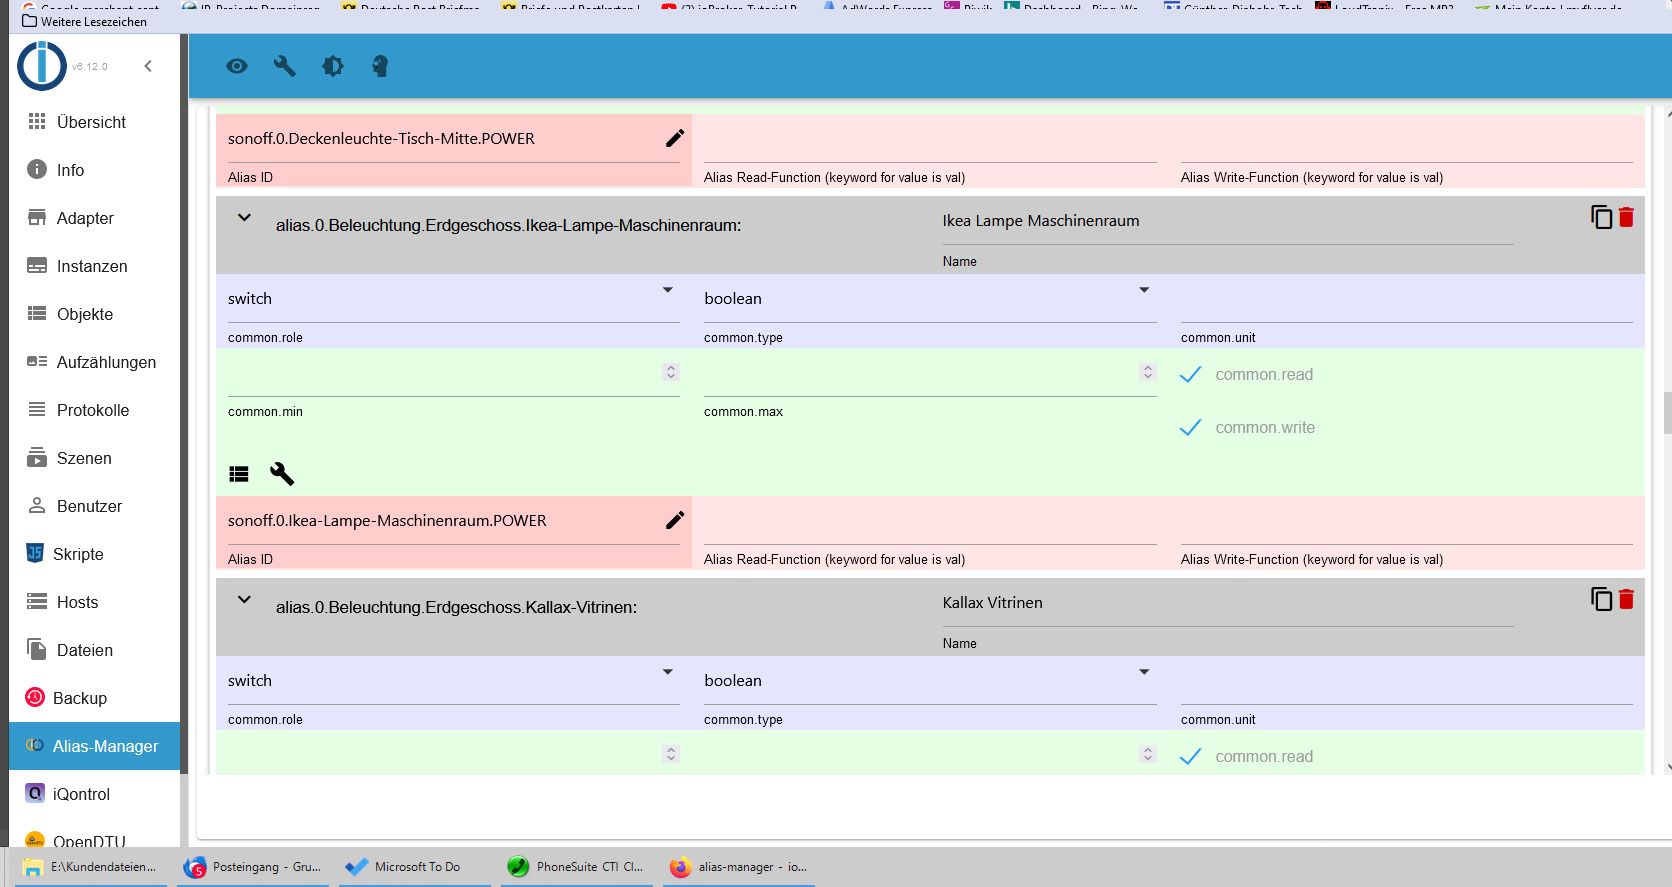Switch to E:\Kundendateien Explorer window in taskbar
Screen dimensions: 1672x887
[91, 867]
